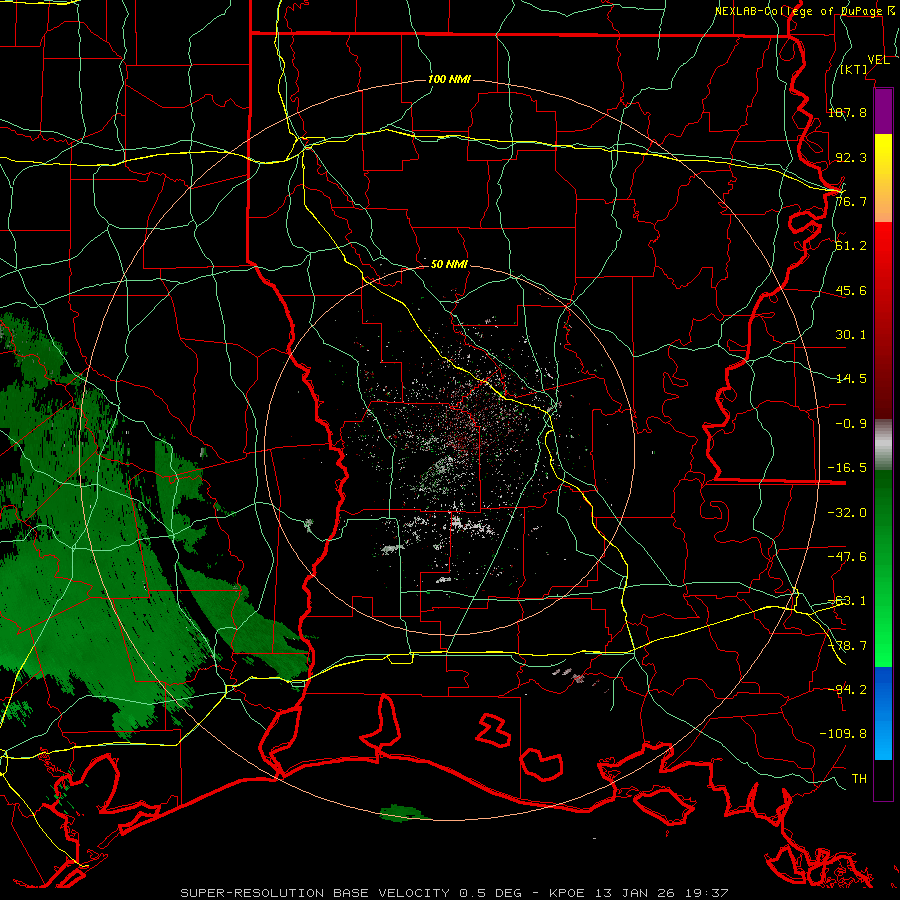
Task: Click the [KT] units label
Action: click(x=854, y=69)
